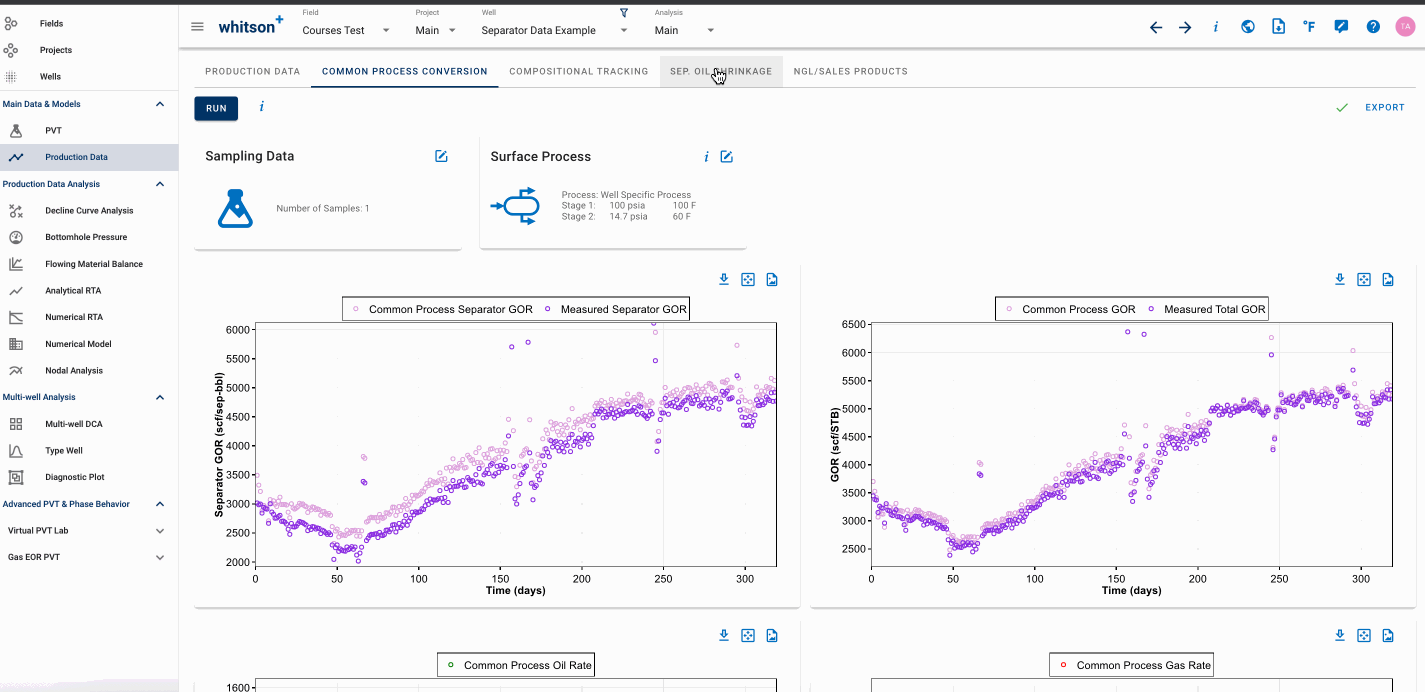Expand Common Process Gas Rate chart fullscreen
Screen dimensions: 1425x692
click(1364, 635)
